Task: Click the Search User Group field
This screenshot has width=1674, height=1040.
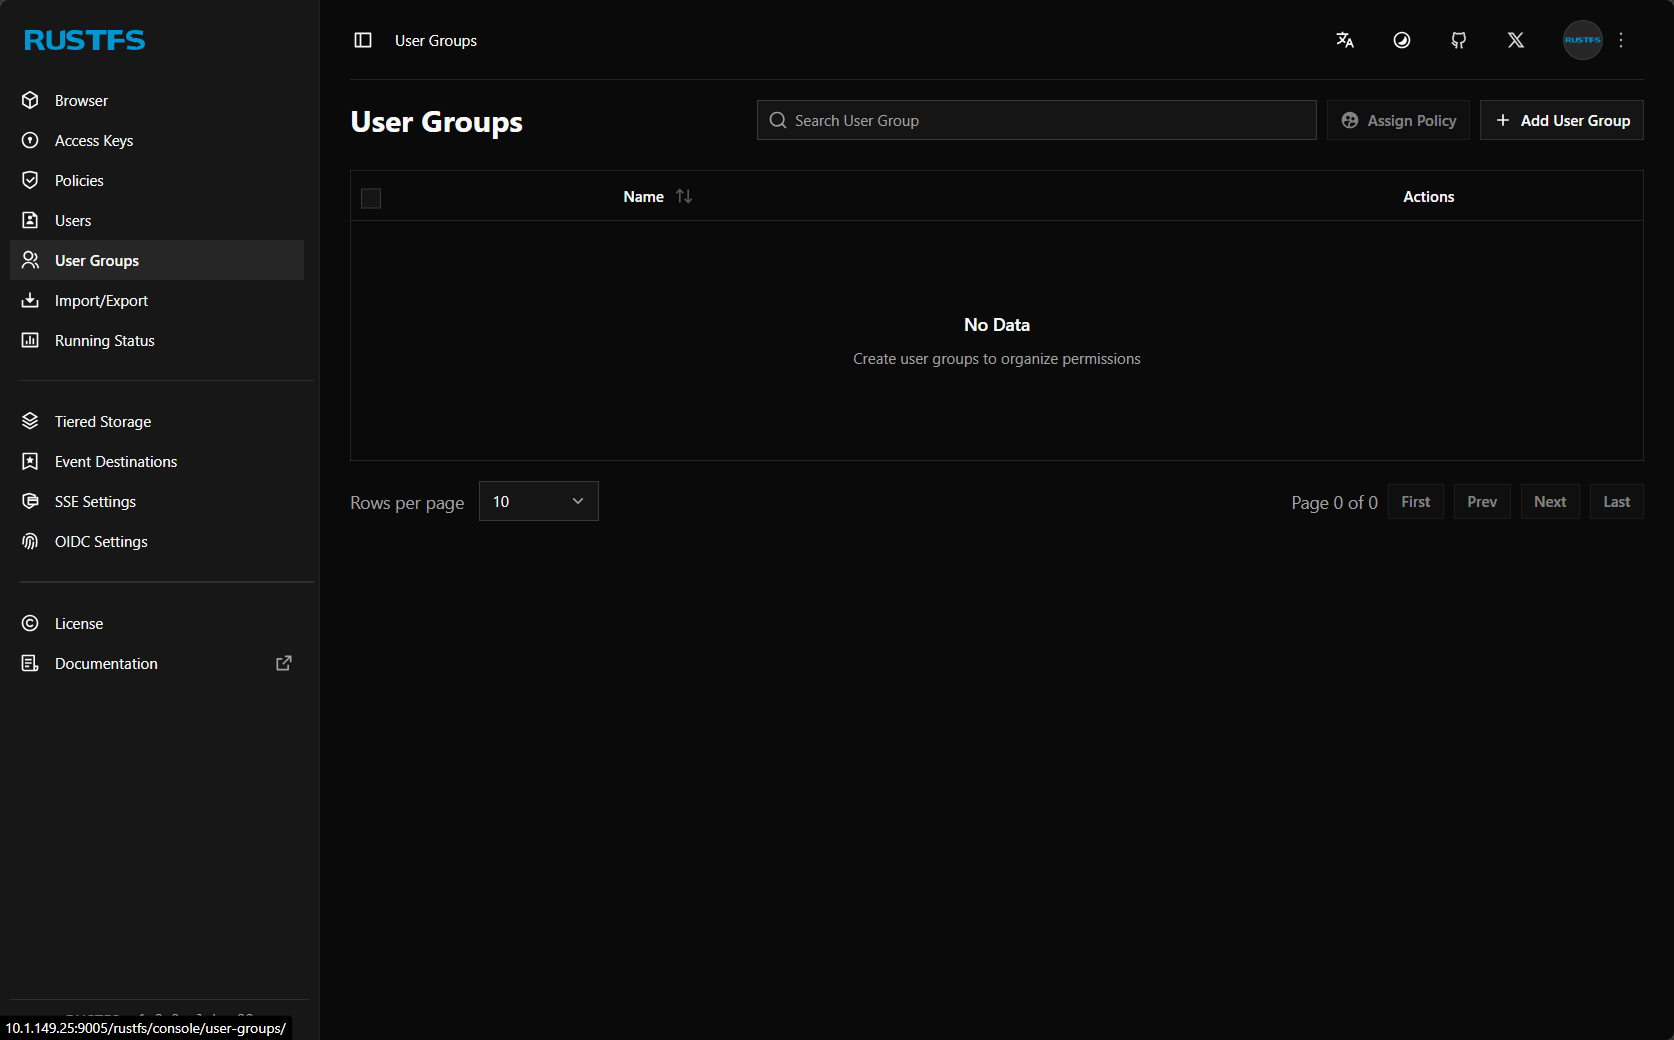Action: (x=1037, y=120)
